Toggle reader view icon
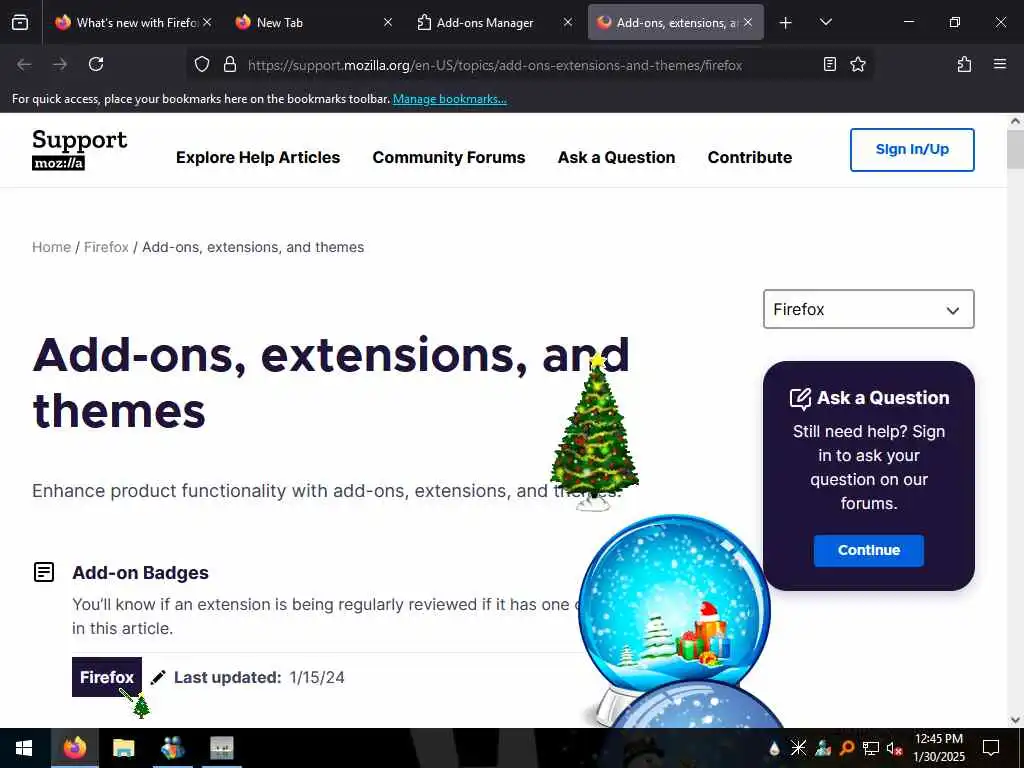1024x768 pixels. point(830,65)
